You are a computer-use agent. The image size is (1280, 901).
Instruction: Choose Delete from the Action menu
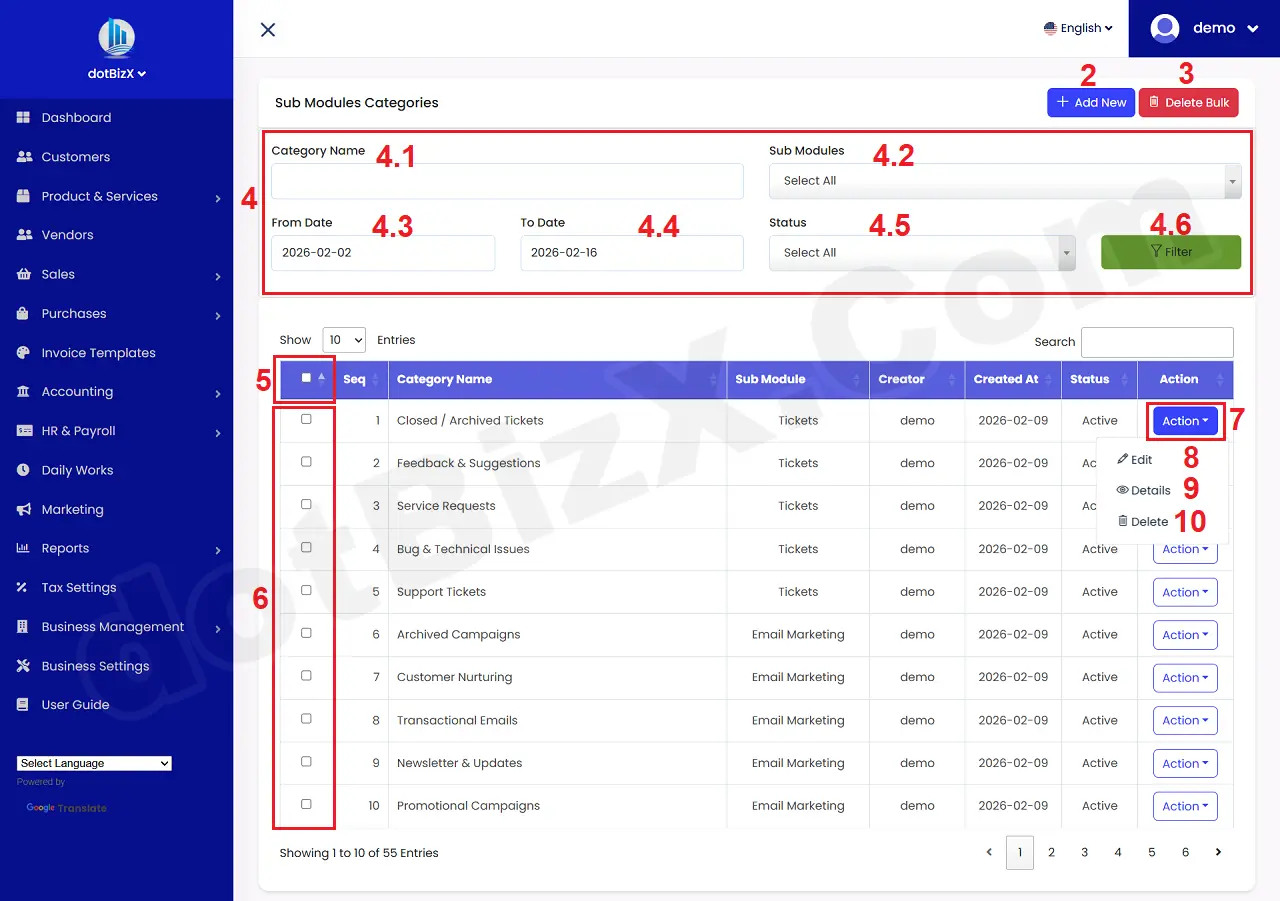[x=1143, y=521]
